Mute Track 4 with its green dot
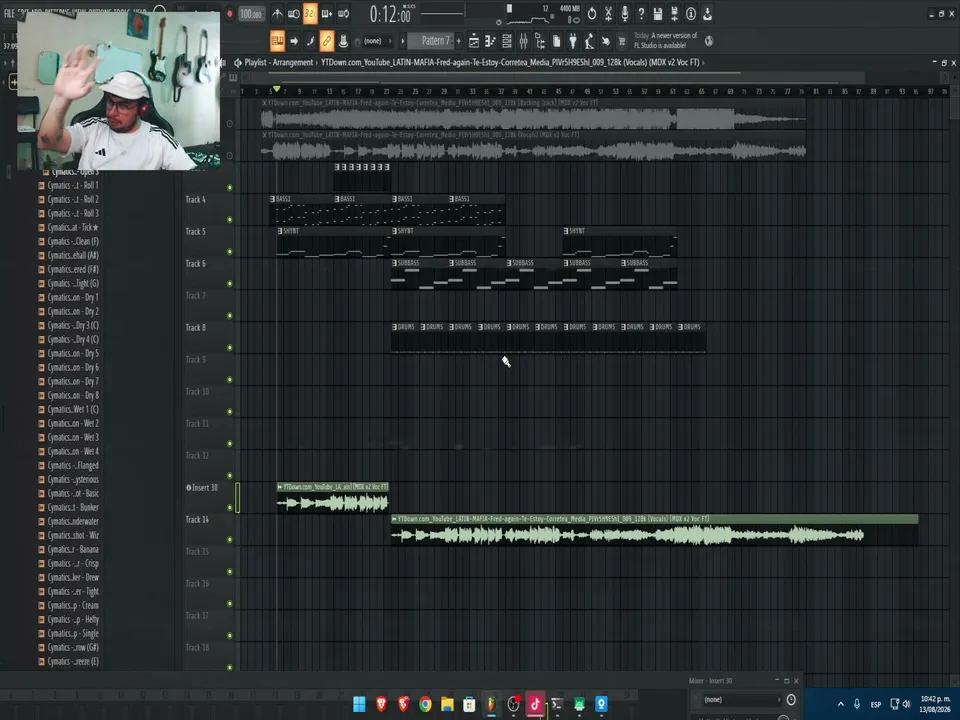 pyautogui.click(x=230, y=219)
